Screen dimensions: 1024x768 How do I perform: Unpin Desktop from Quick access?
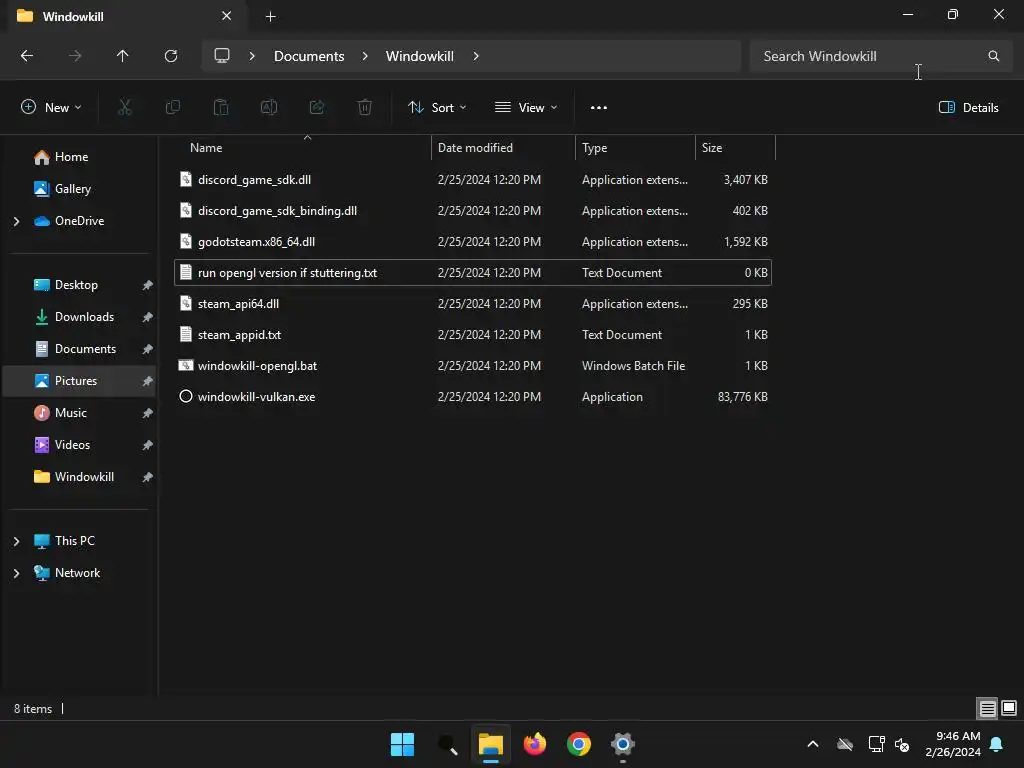[x=148, y=285]
